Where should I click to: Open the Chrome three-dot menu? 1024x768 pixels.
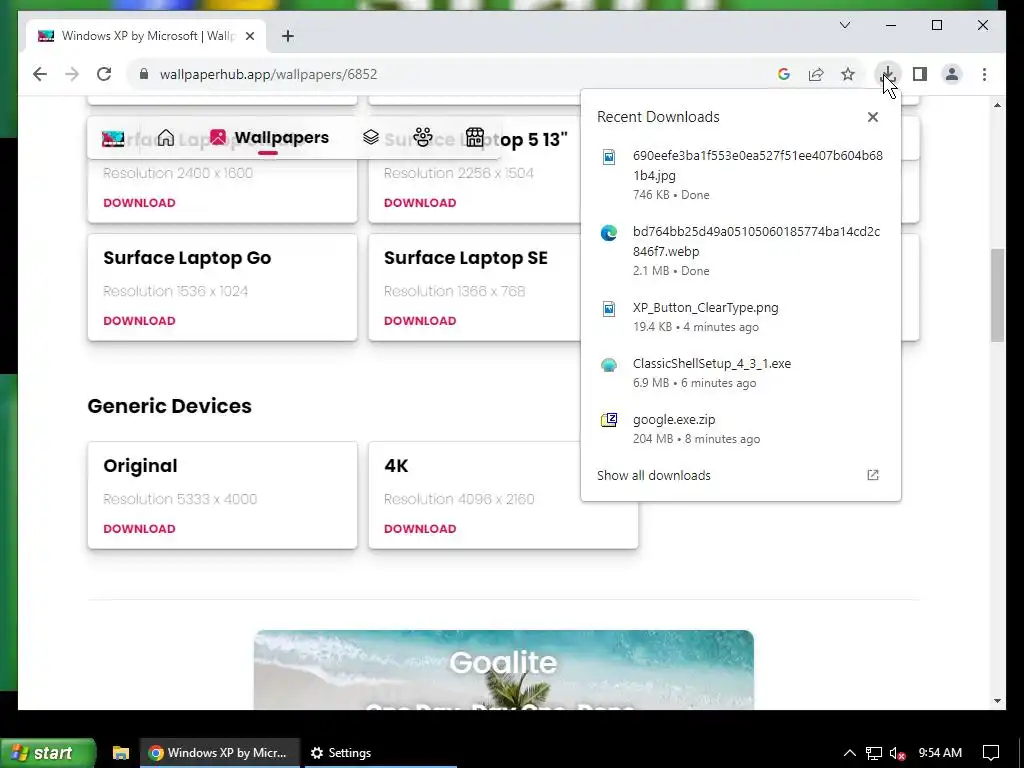point(984,74)
